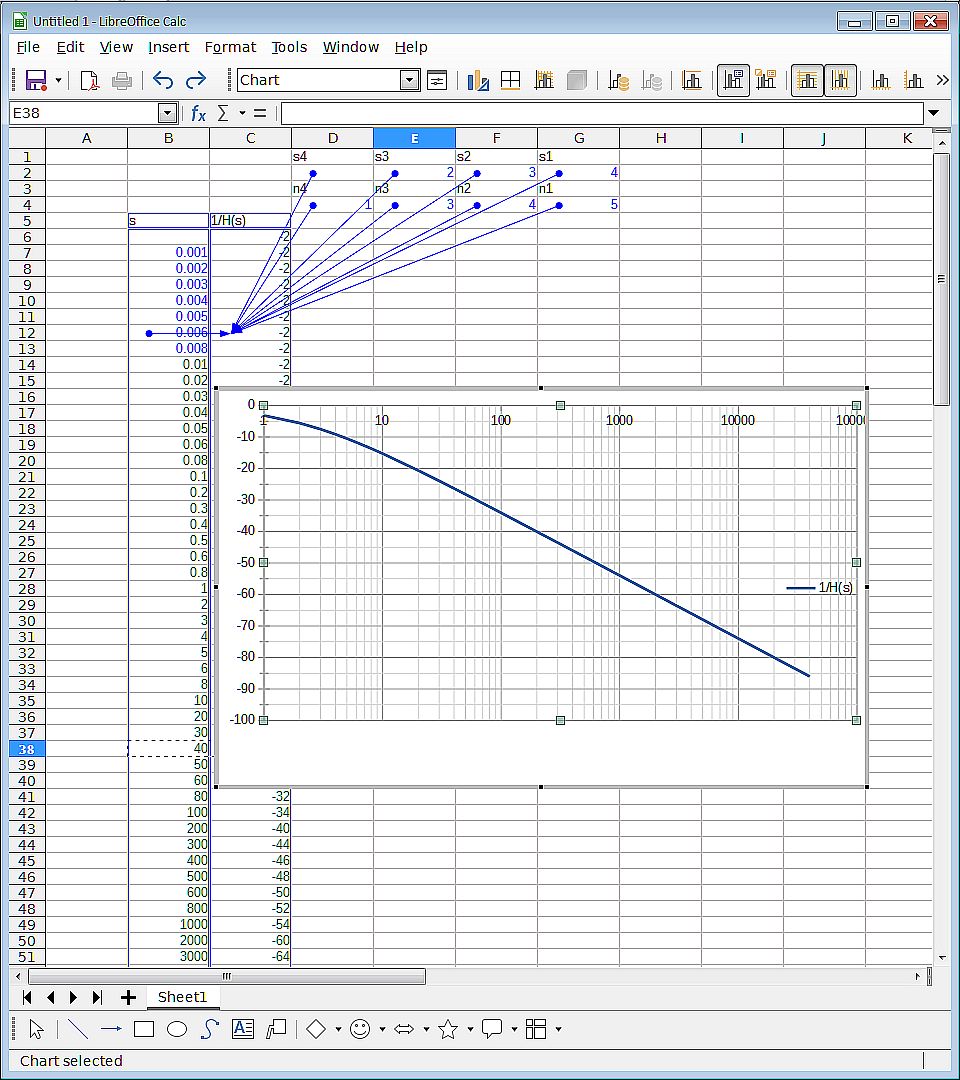Insert a Star shape
Image resolution: width=960 pixels, height=1080 pixels.
448,1029
